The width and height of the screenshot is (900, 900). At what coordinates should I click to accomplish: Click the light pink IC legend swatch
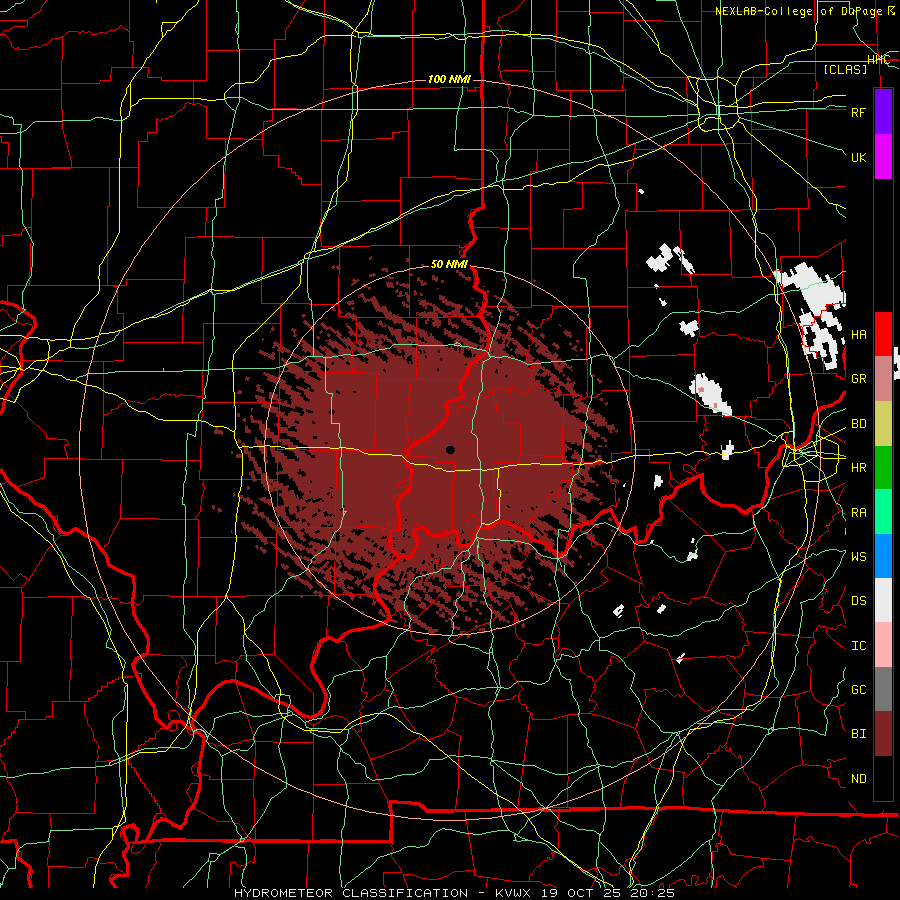pos(883,645)
